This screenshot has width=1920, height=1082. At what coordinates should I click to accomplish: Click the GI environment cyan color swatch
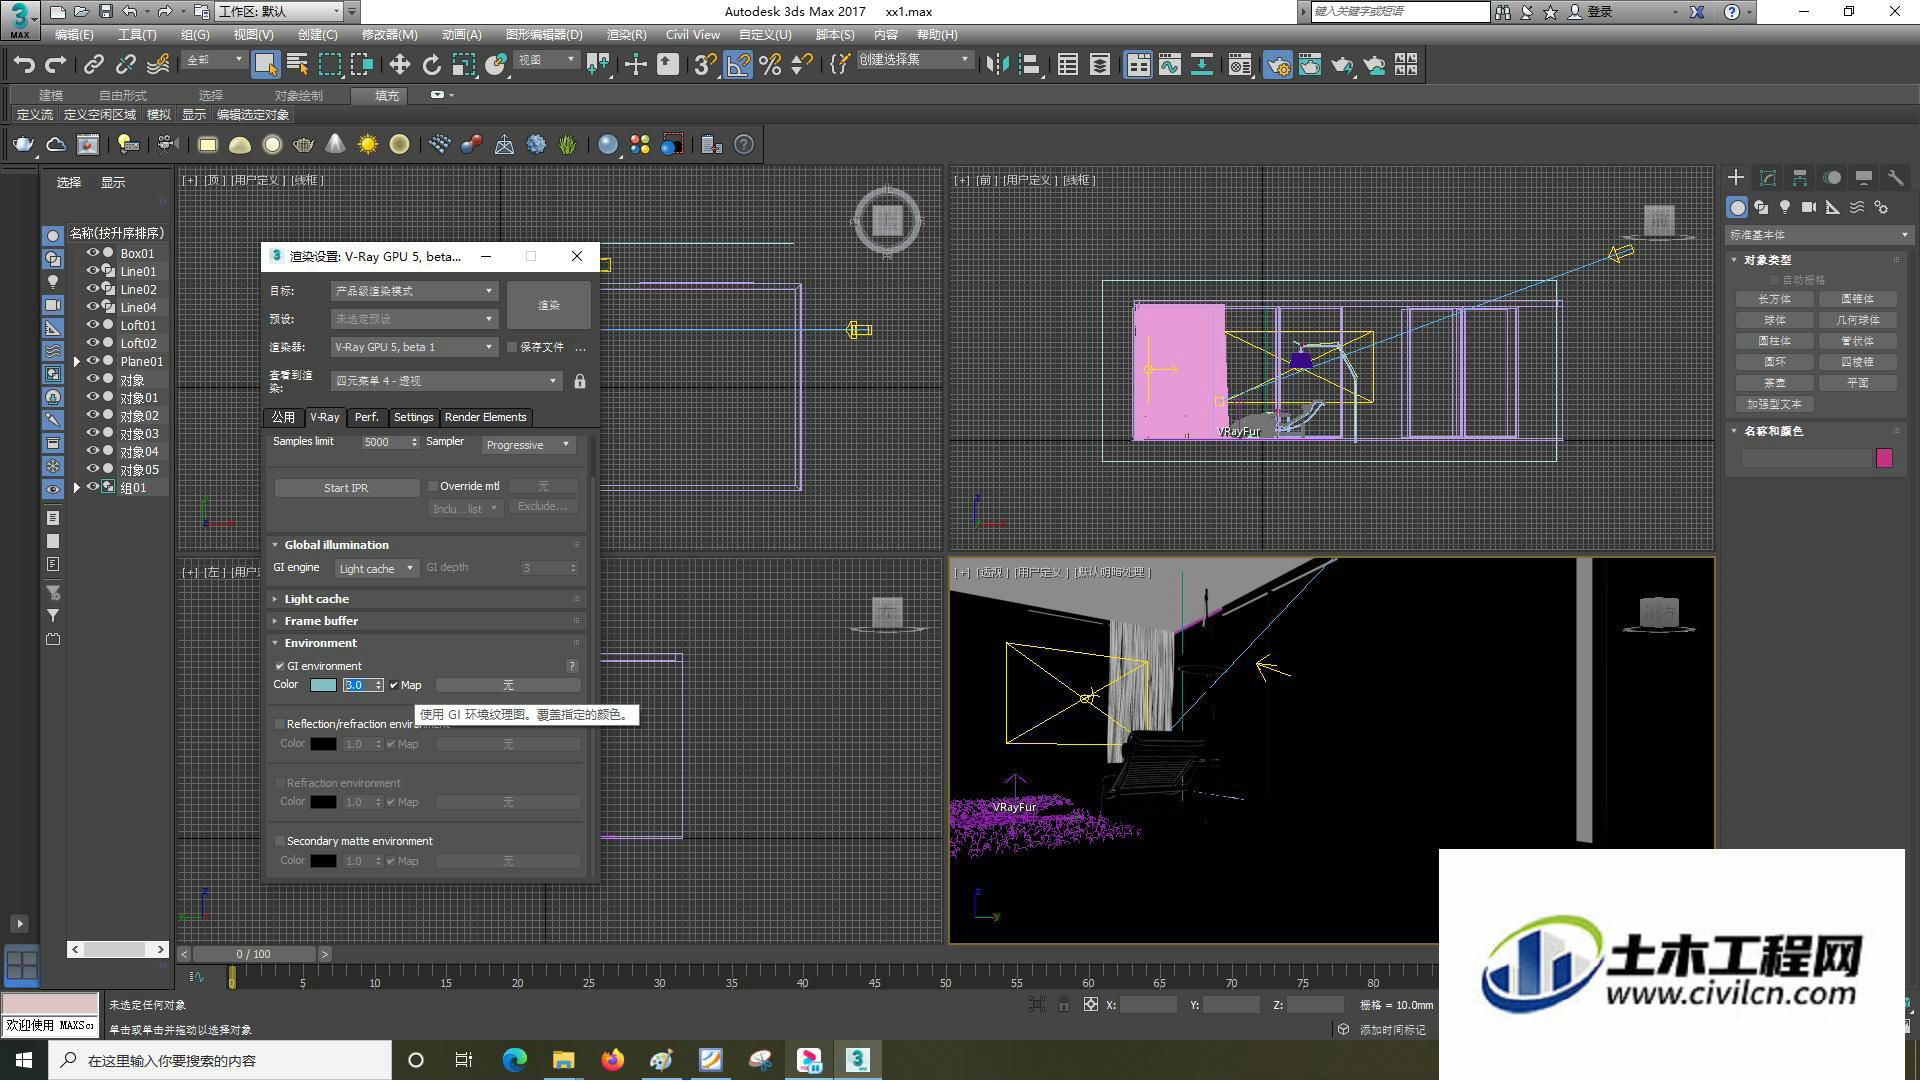(323, 685)
